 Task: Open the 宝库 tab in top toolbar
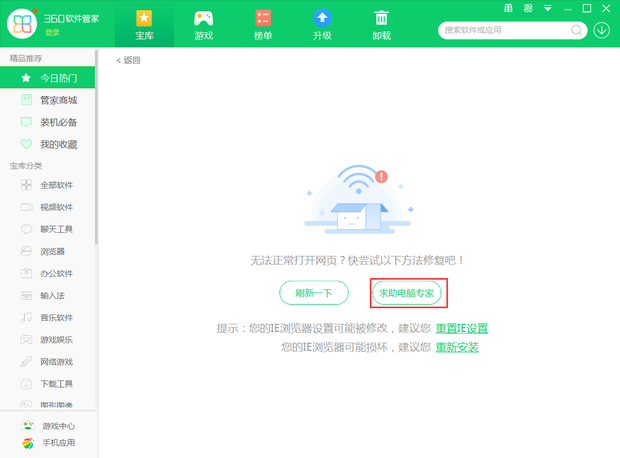coord(144,24)
